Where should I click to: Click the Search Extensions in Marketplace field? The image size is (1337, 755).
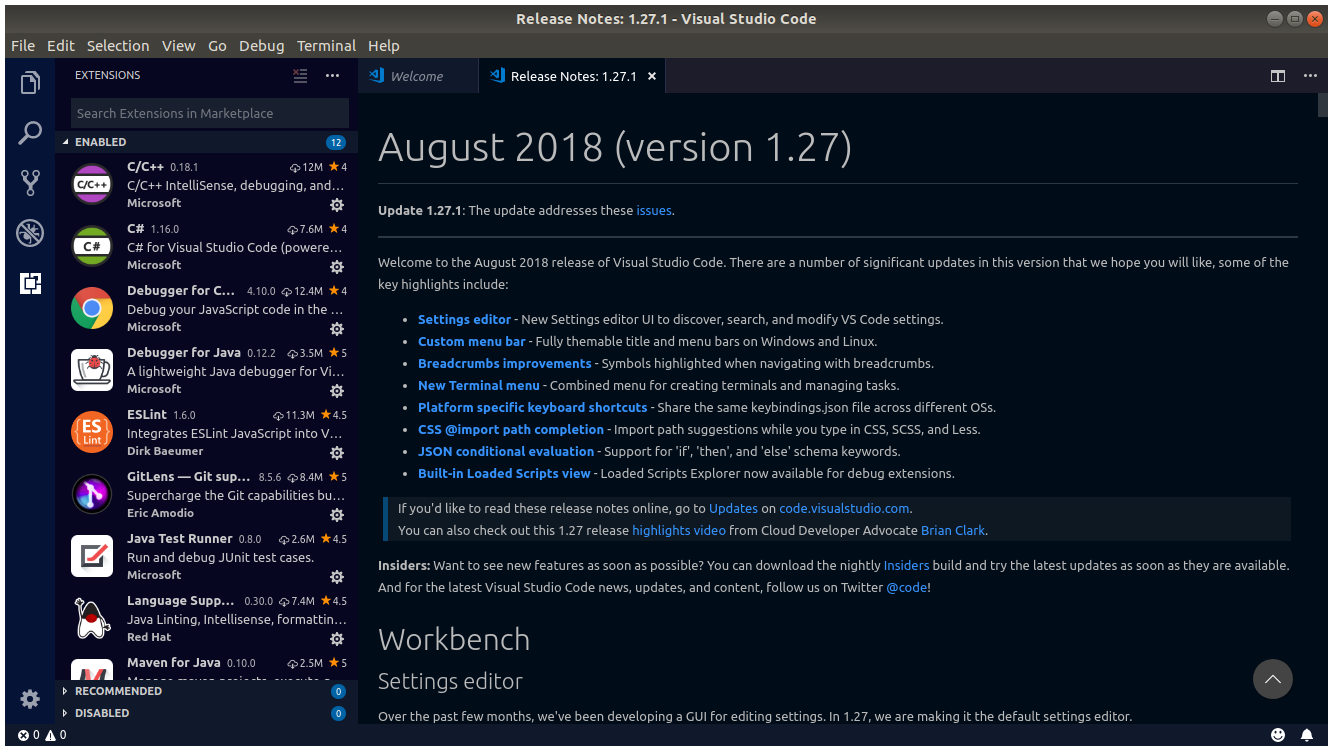(210, 113)
